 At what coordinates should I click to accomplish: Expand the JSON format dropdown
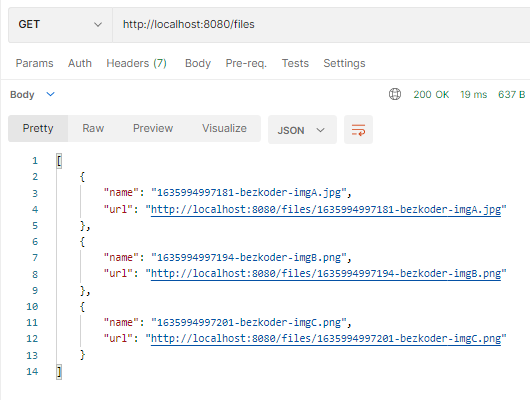(302, 130)
